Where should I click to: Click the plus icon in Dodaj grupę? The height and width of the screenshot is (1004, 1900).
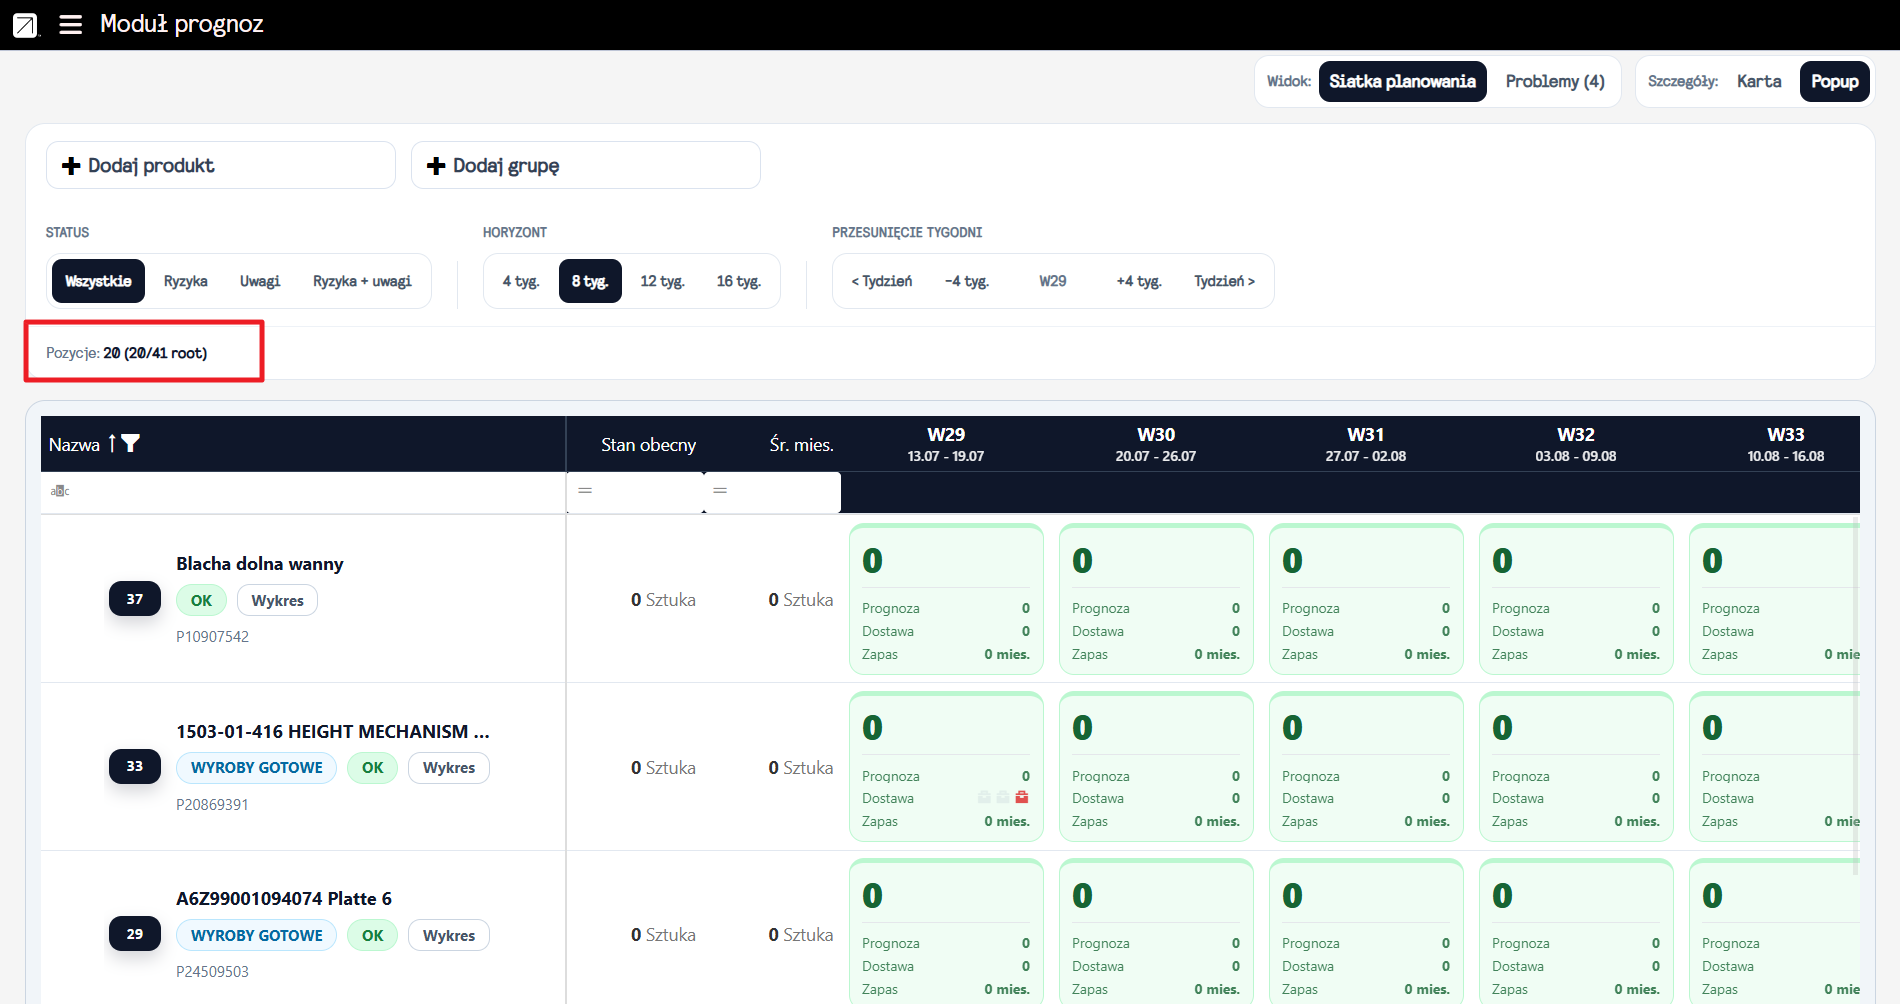click(x=436, y=166)
